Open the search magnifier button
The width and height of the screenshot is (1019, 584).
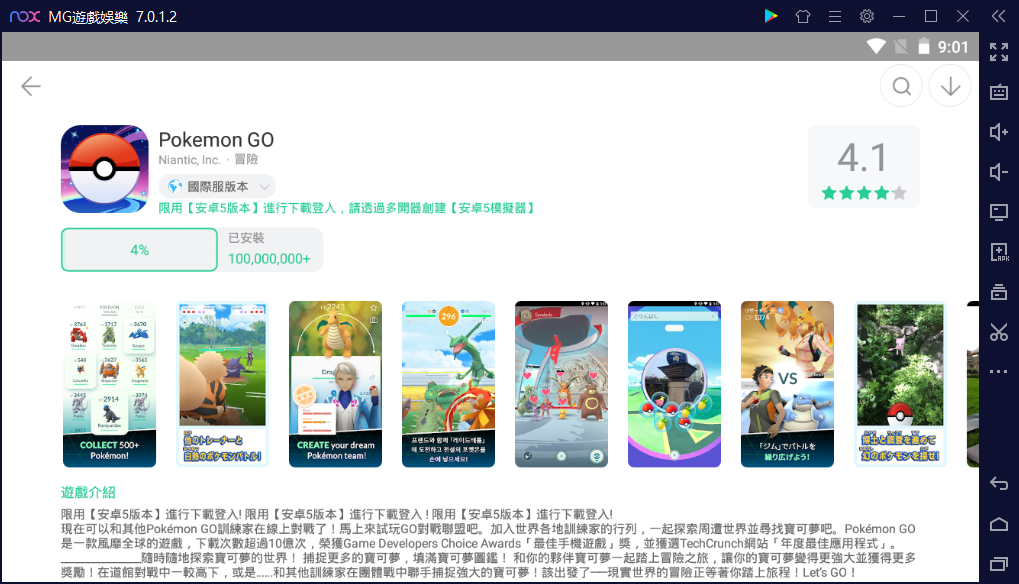pyautogui.click(x=901, y=86)
